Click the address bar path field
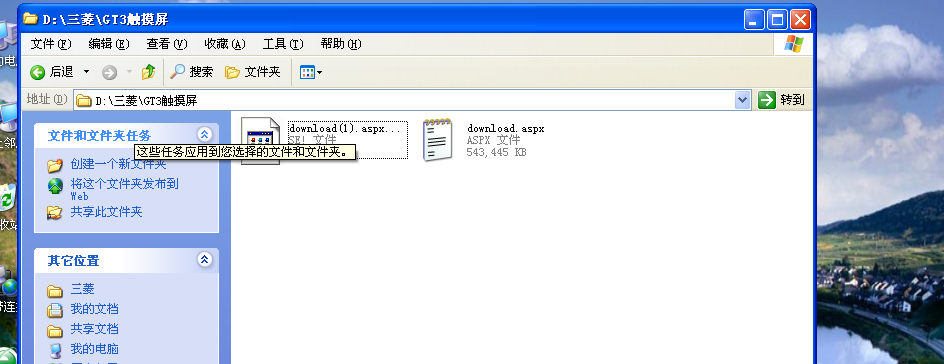944x364 pixels. pyautogui.click(x=405, y=100)
